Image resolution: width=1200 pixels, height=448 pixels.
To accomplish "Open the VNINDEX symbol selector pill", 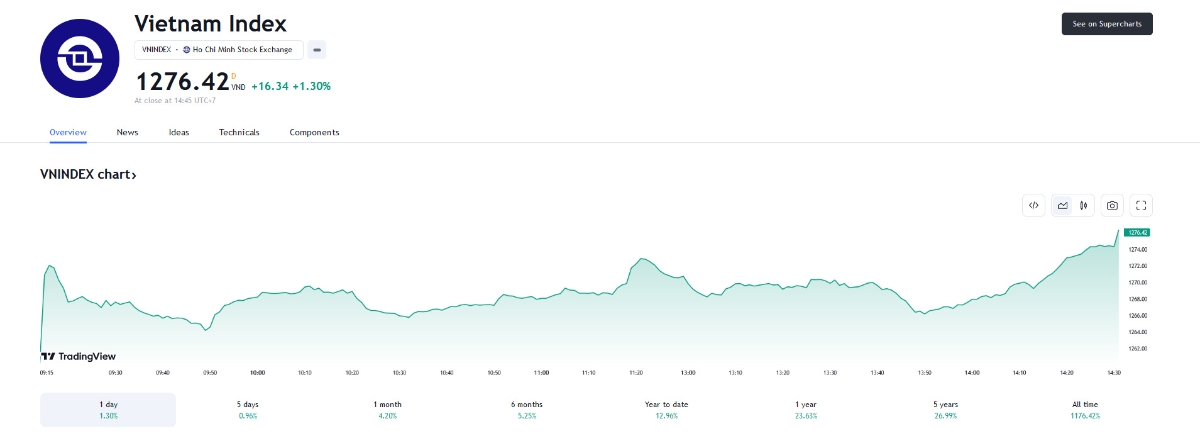I will coord(219,49).
